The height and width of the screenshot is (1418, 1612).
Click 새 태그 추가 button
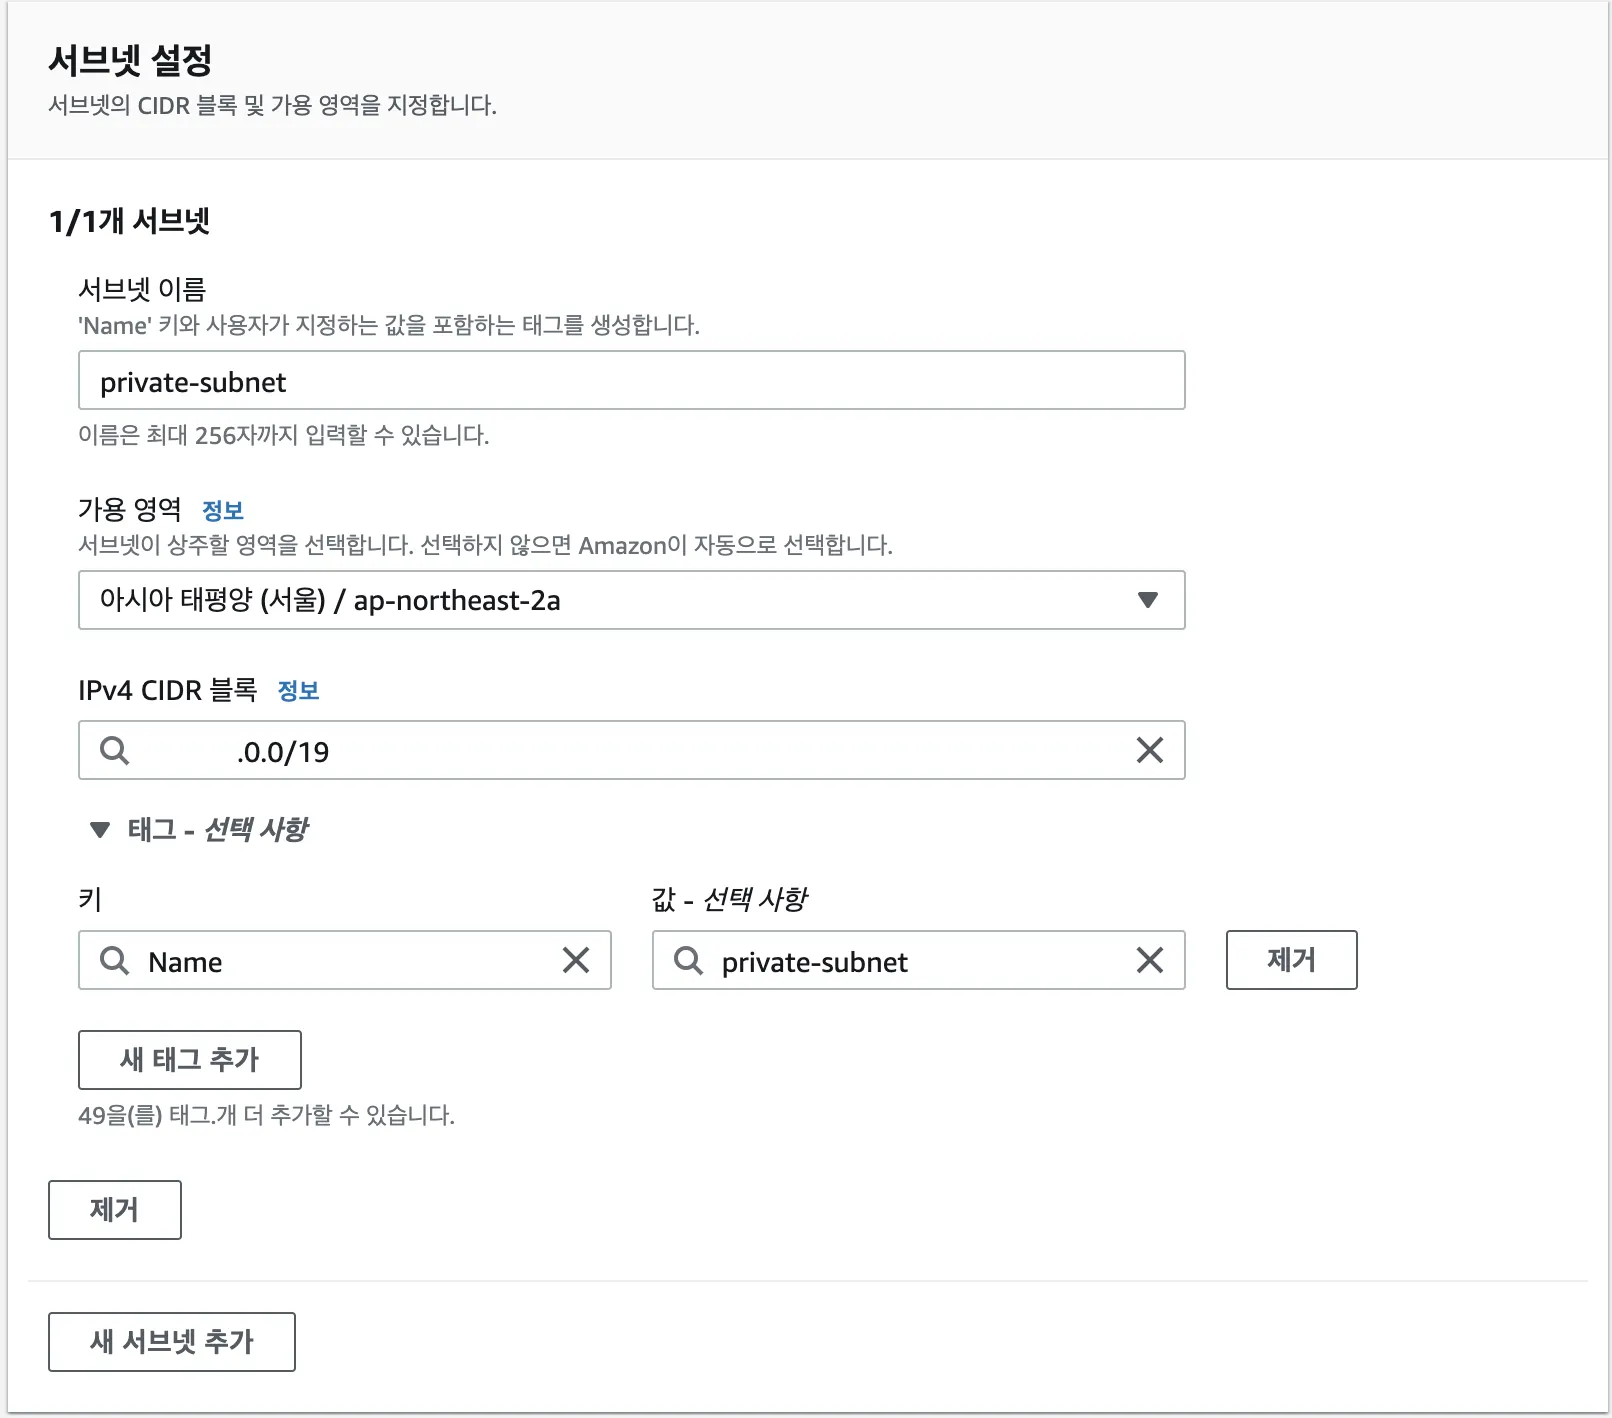pos(190,1059)
